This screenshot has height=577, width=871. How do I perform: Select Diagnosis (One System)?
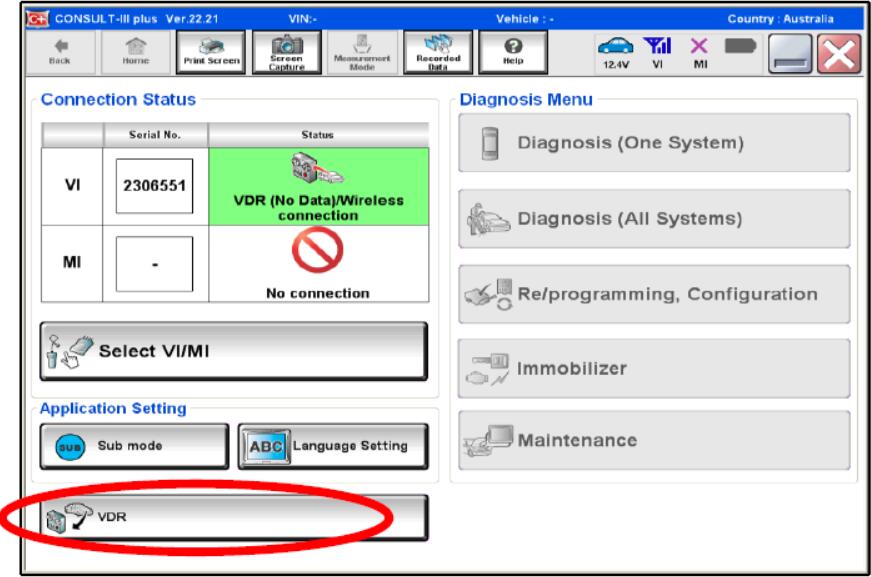654,143
